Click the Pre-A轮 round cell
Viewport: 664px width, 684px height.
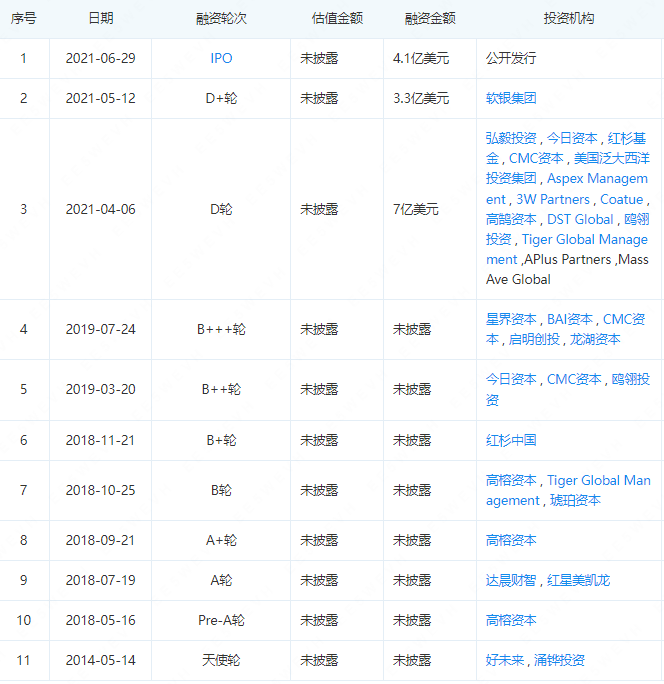tap(221, 620)
